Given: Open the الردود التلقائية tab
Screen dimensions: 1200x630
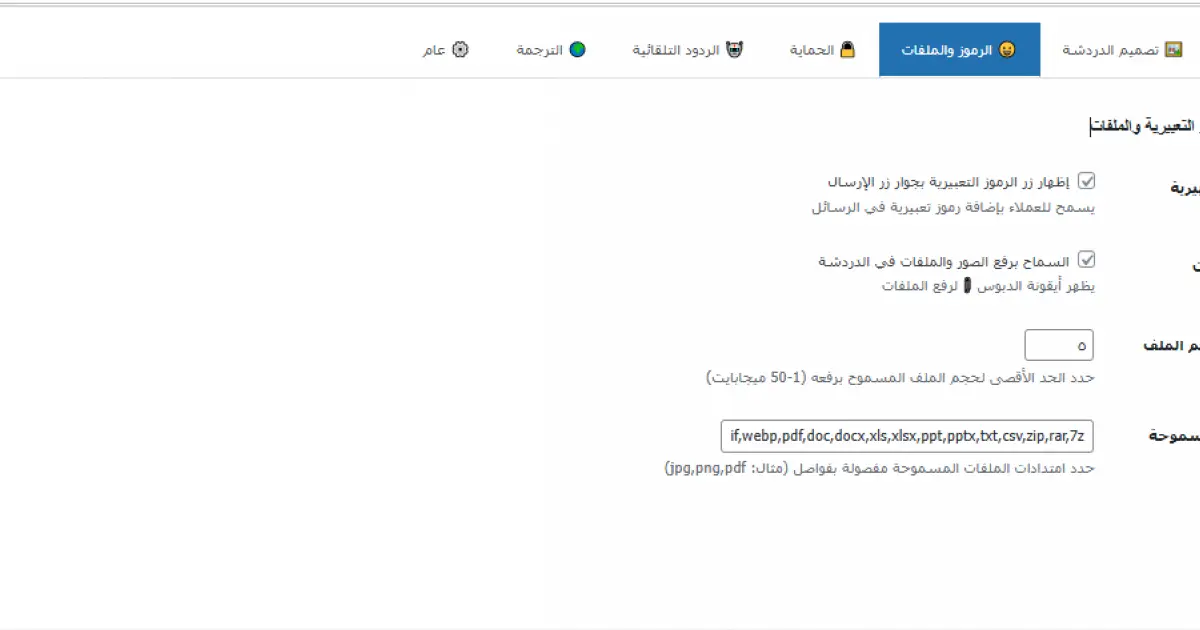Looking at the screenshot, I should pos(688,50).
